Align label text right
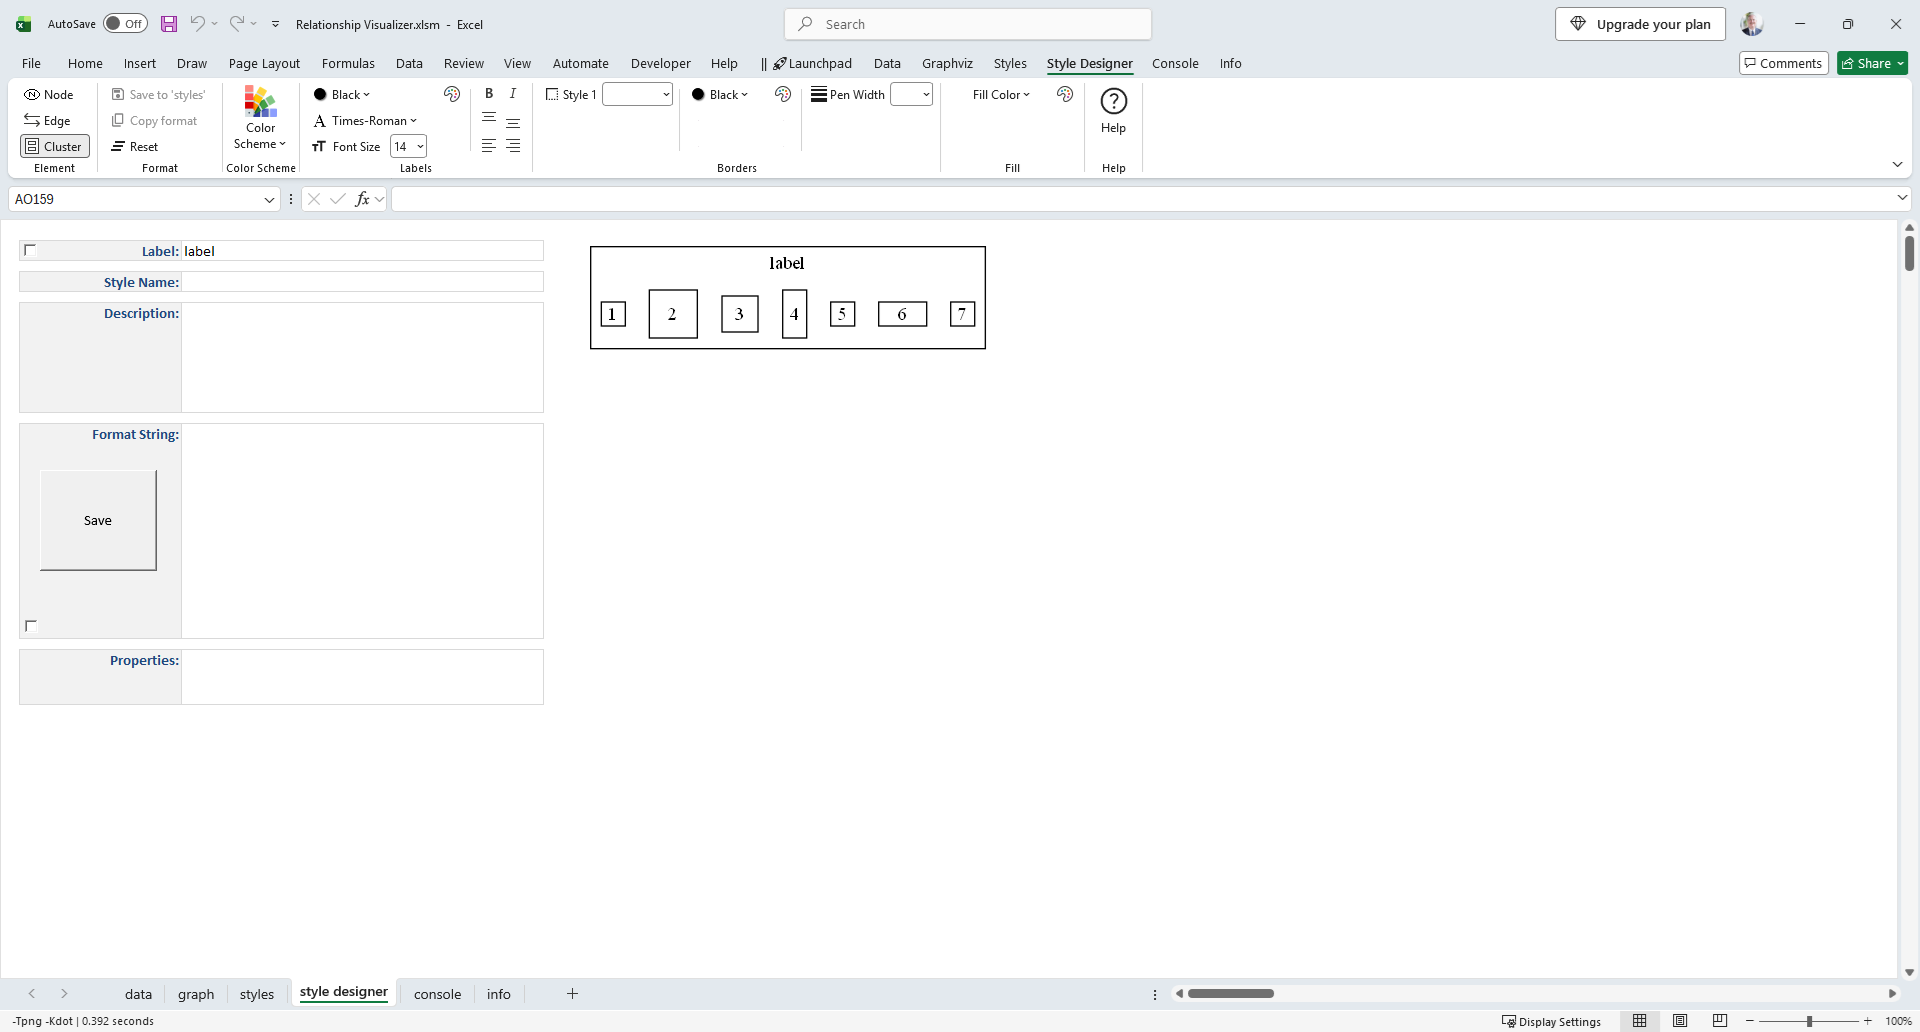Viewport: 1920px width, 1032px height. click(513, 146)
